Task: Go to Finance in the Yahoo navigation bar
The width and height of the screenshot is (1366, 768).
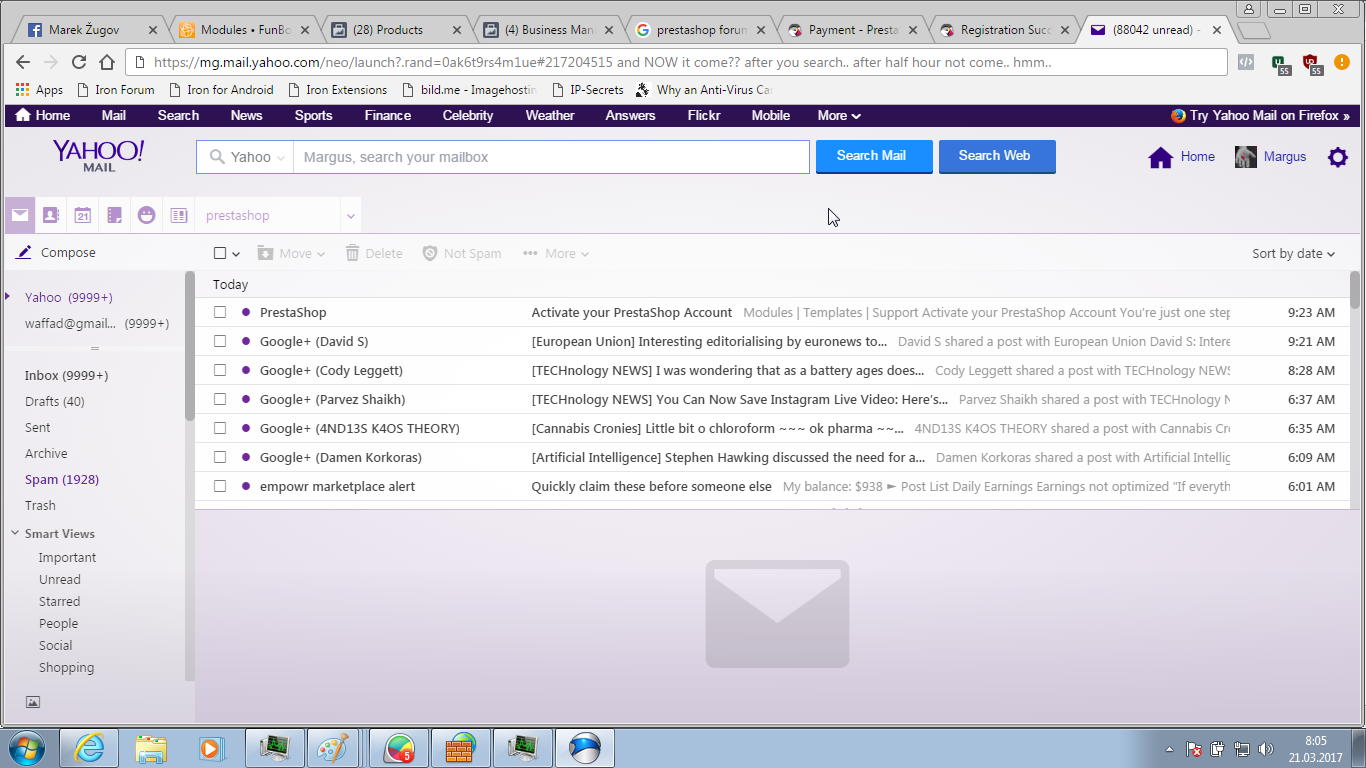Action: (388, 115)
